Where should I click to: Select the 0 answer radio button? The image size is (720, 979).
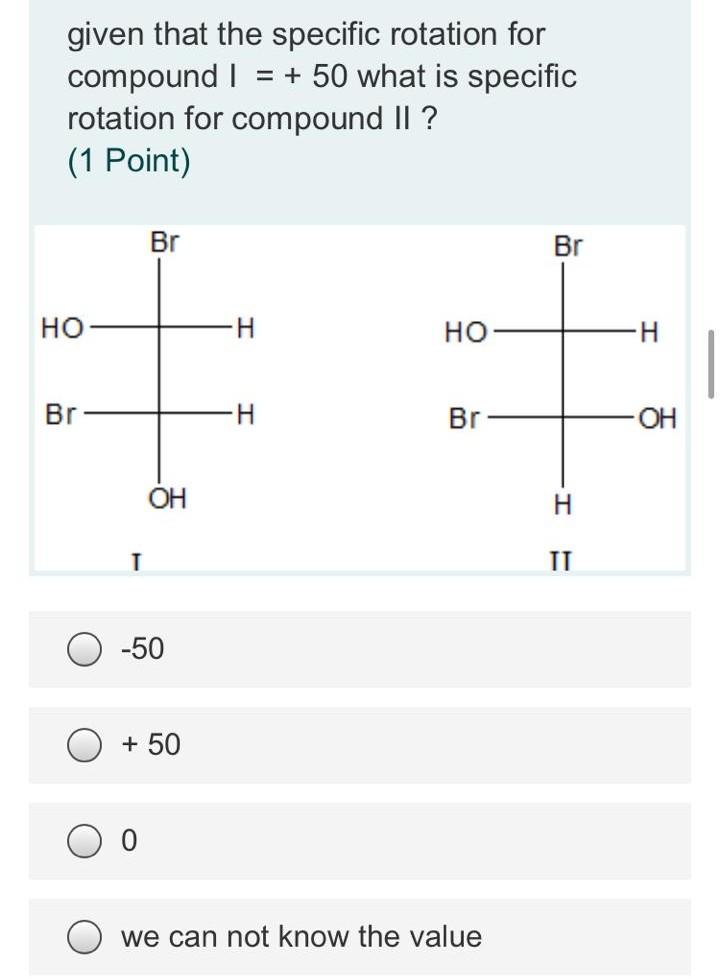(x=84, y=840)
